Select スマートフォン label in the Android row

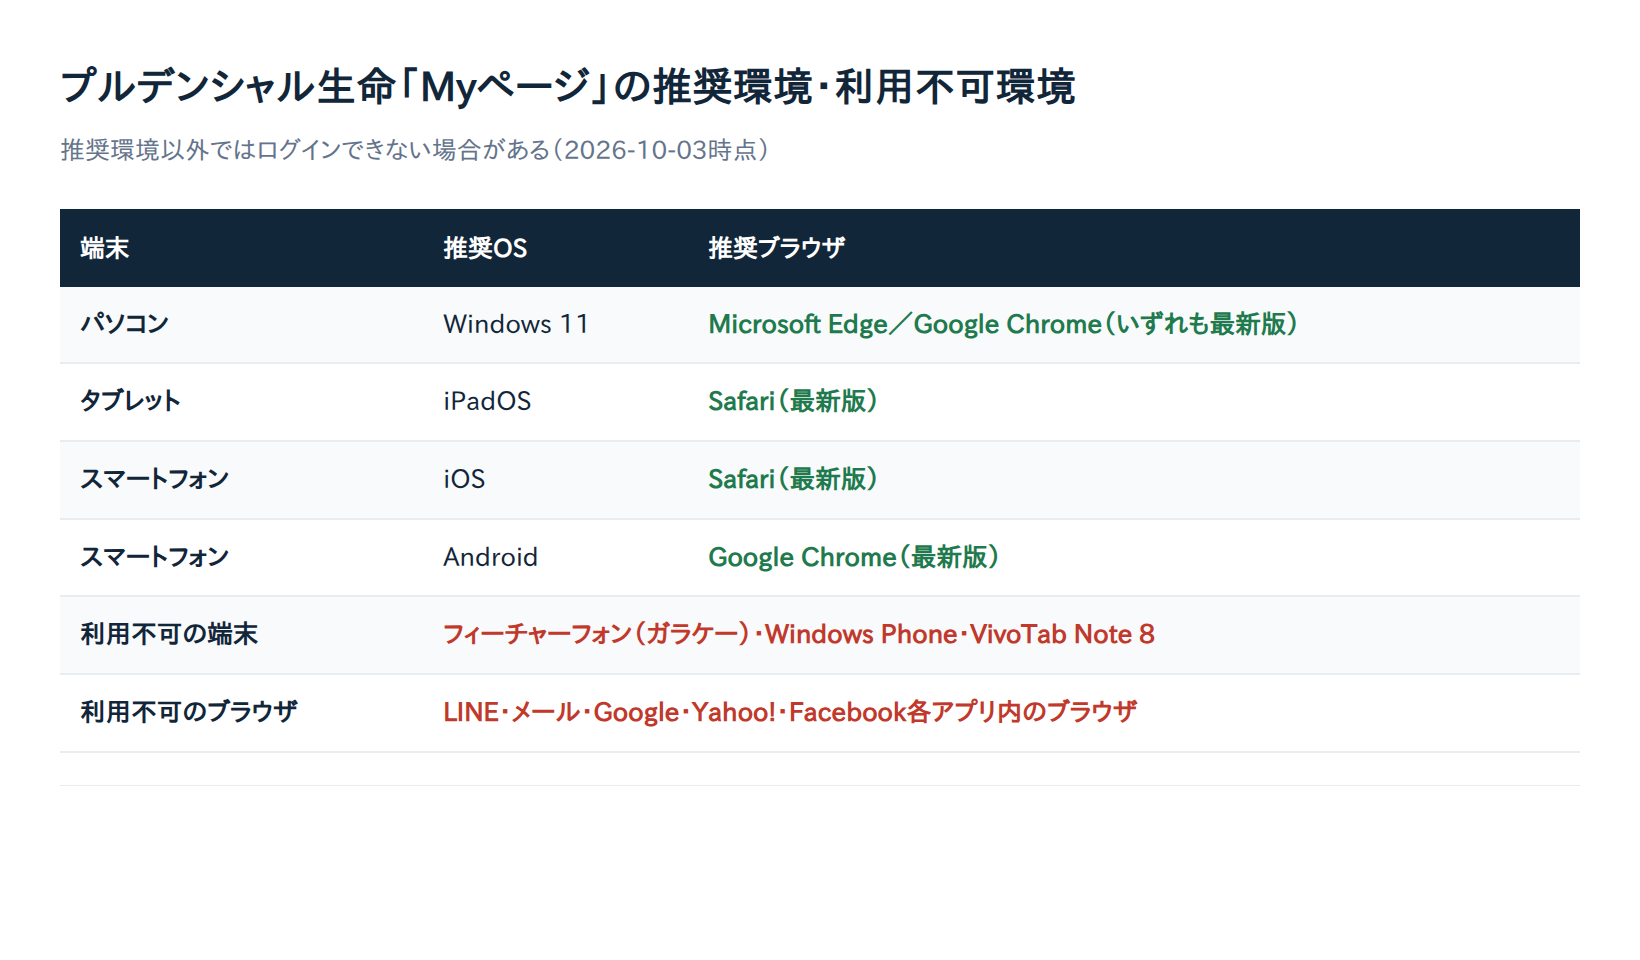click(x=154, y=557)
